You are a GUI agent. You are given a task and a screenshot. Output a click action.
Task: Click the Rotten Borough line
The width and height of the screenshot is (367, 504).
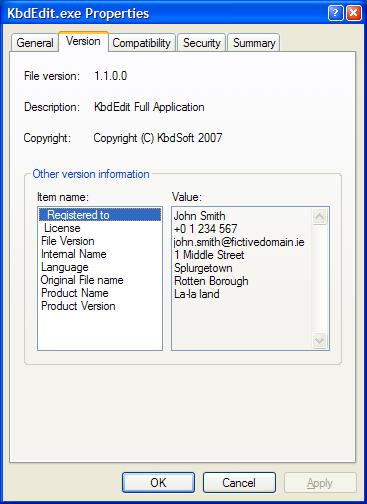click(x=211, y=281)
